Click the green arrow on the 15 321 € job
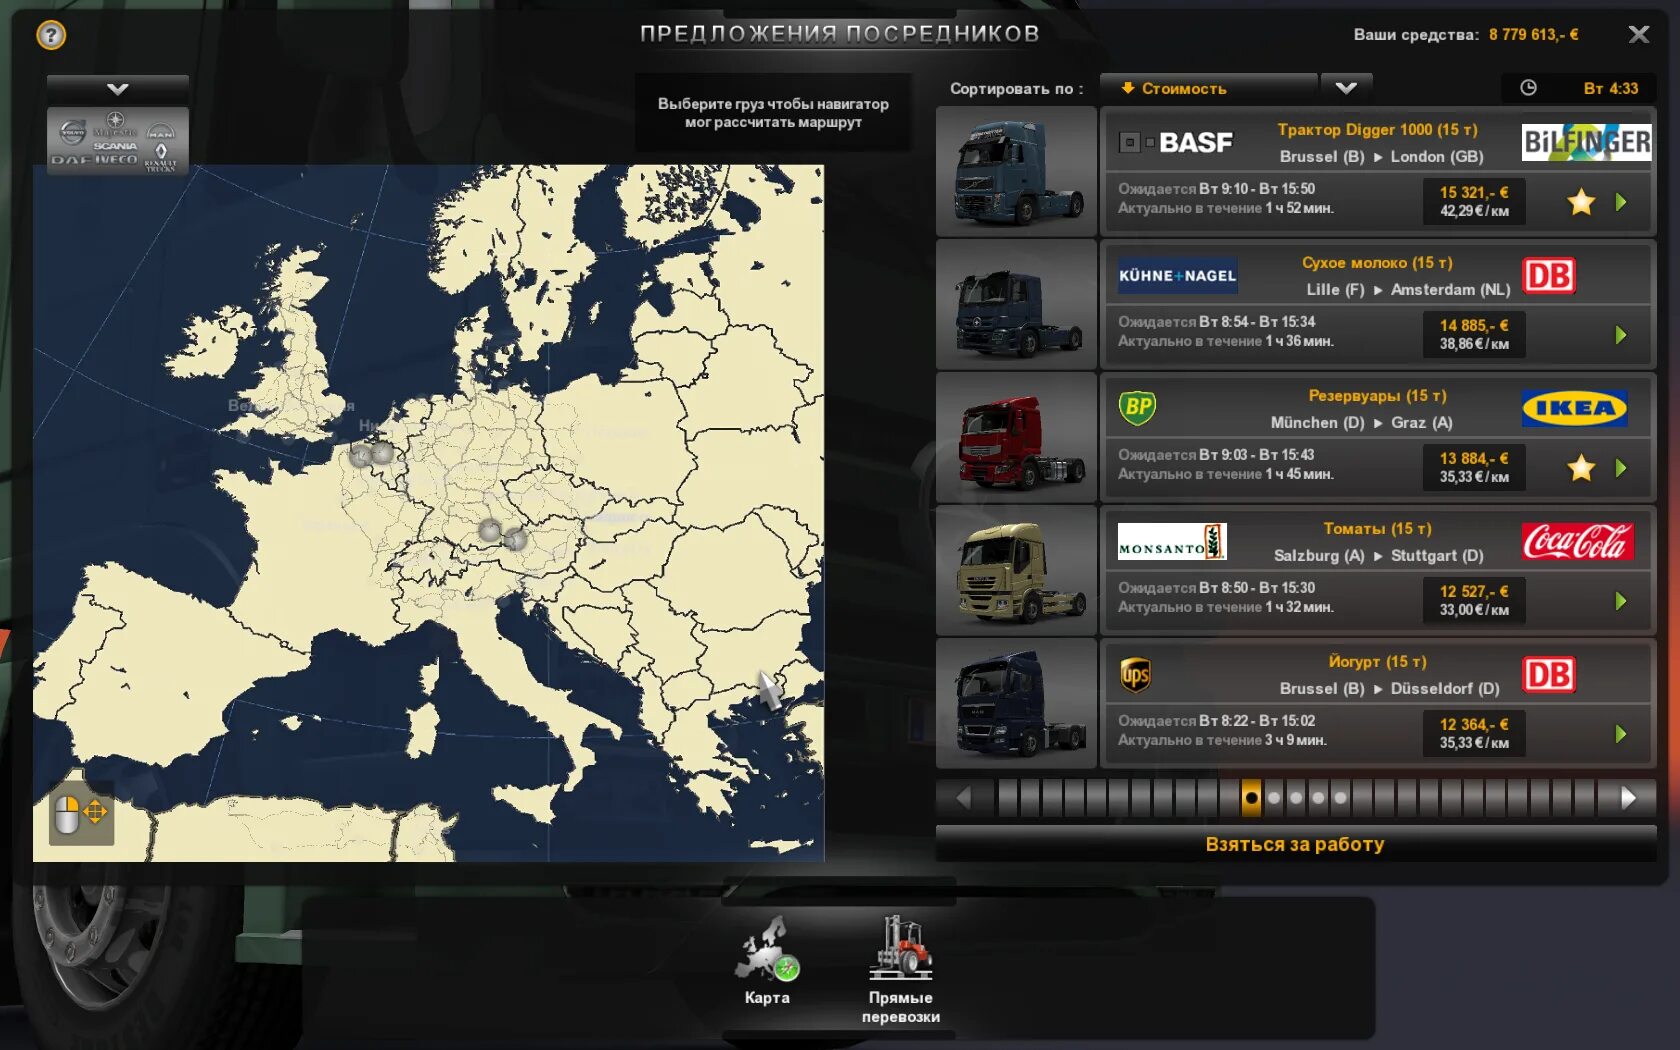Image resolution: width=1680 pixels, height=1050 pixels. click(x=1621, y=202)
